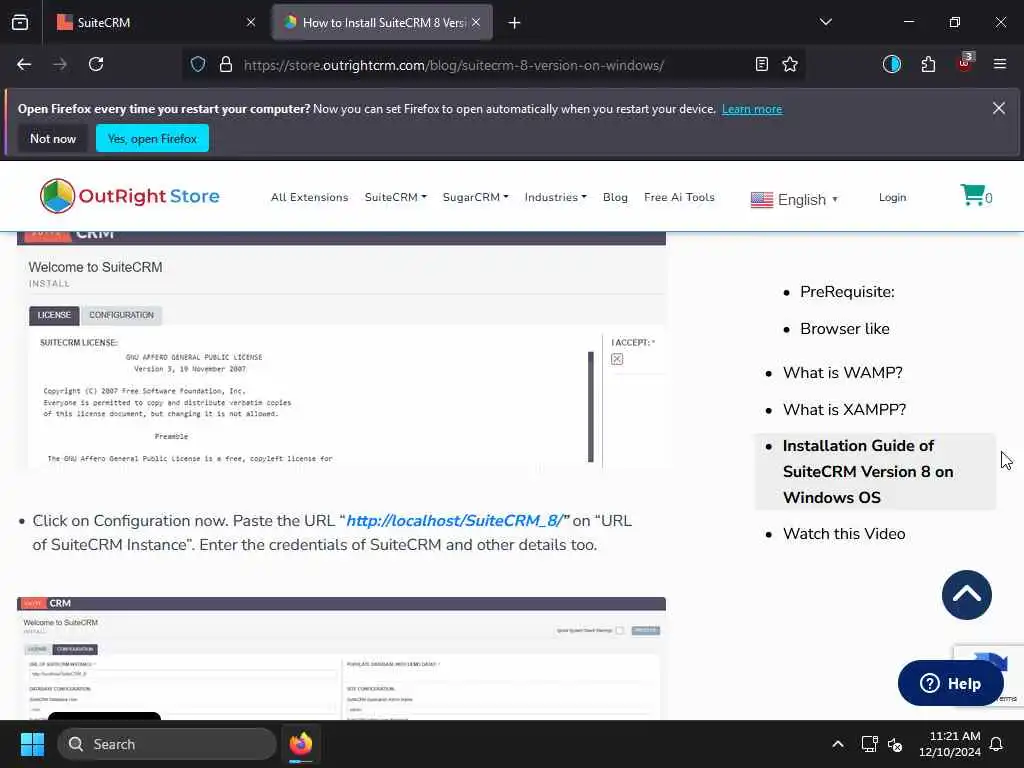Screen dimensions: 1024x768
Task: Open the Blog menu item
Action: pos(615,197)
